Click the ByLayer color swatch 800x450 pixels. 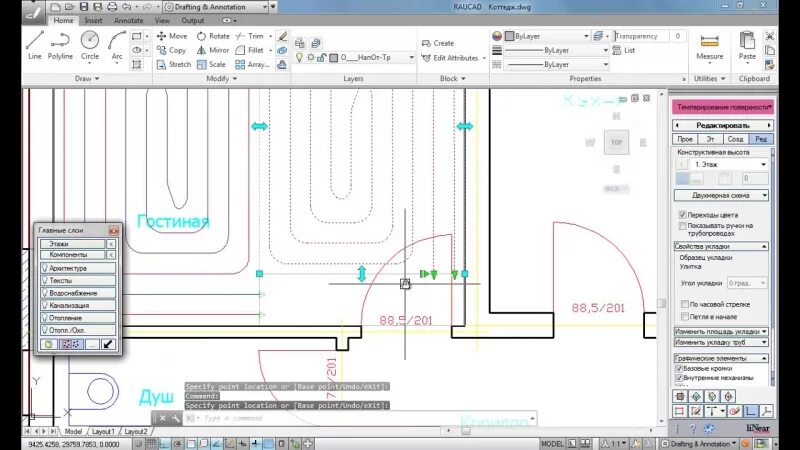click(x=509, y=36)
